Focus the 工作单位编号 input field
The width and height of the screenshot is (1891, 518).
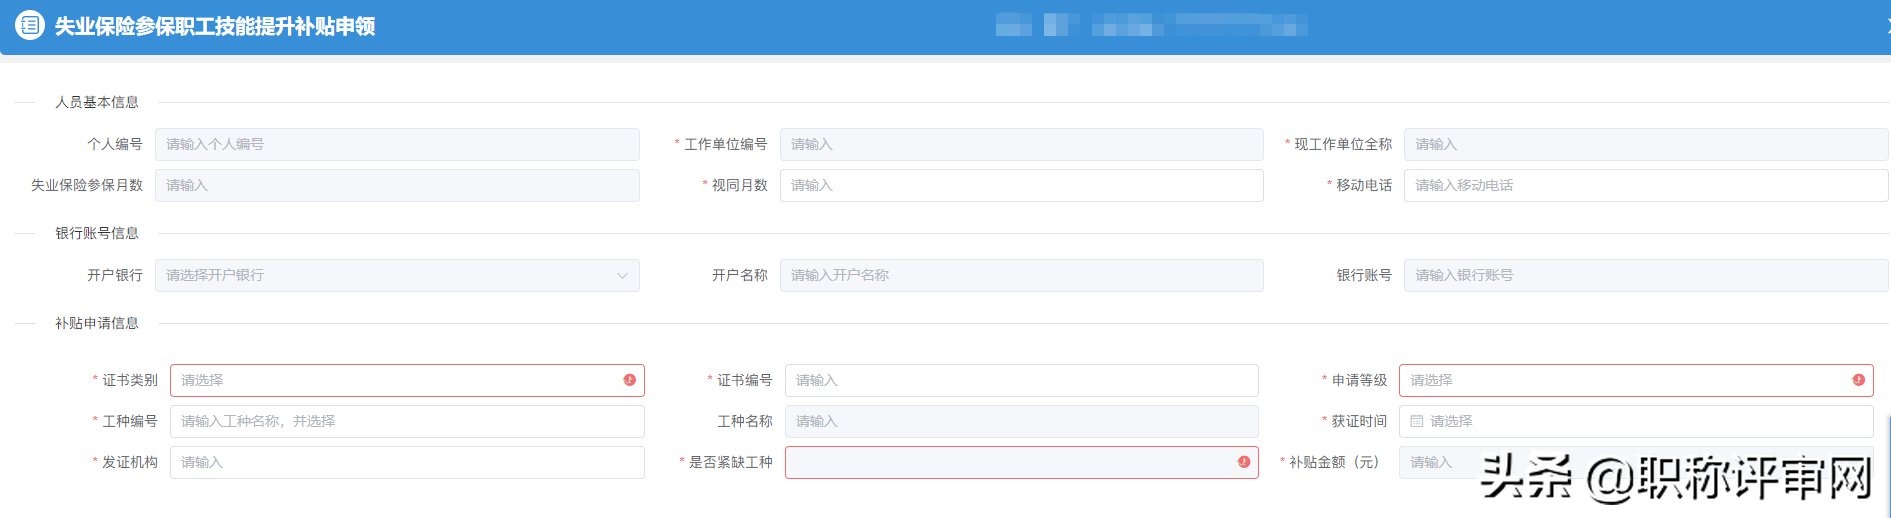1022,144
